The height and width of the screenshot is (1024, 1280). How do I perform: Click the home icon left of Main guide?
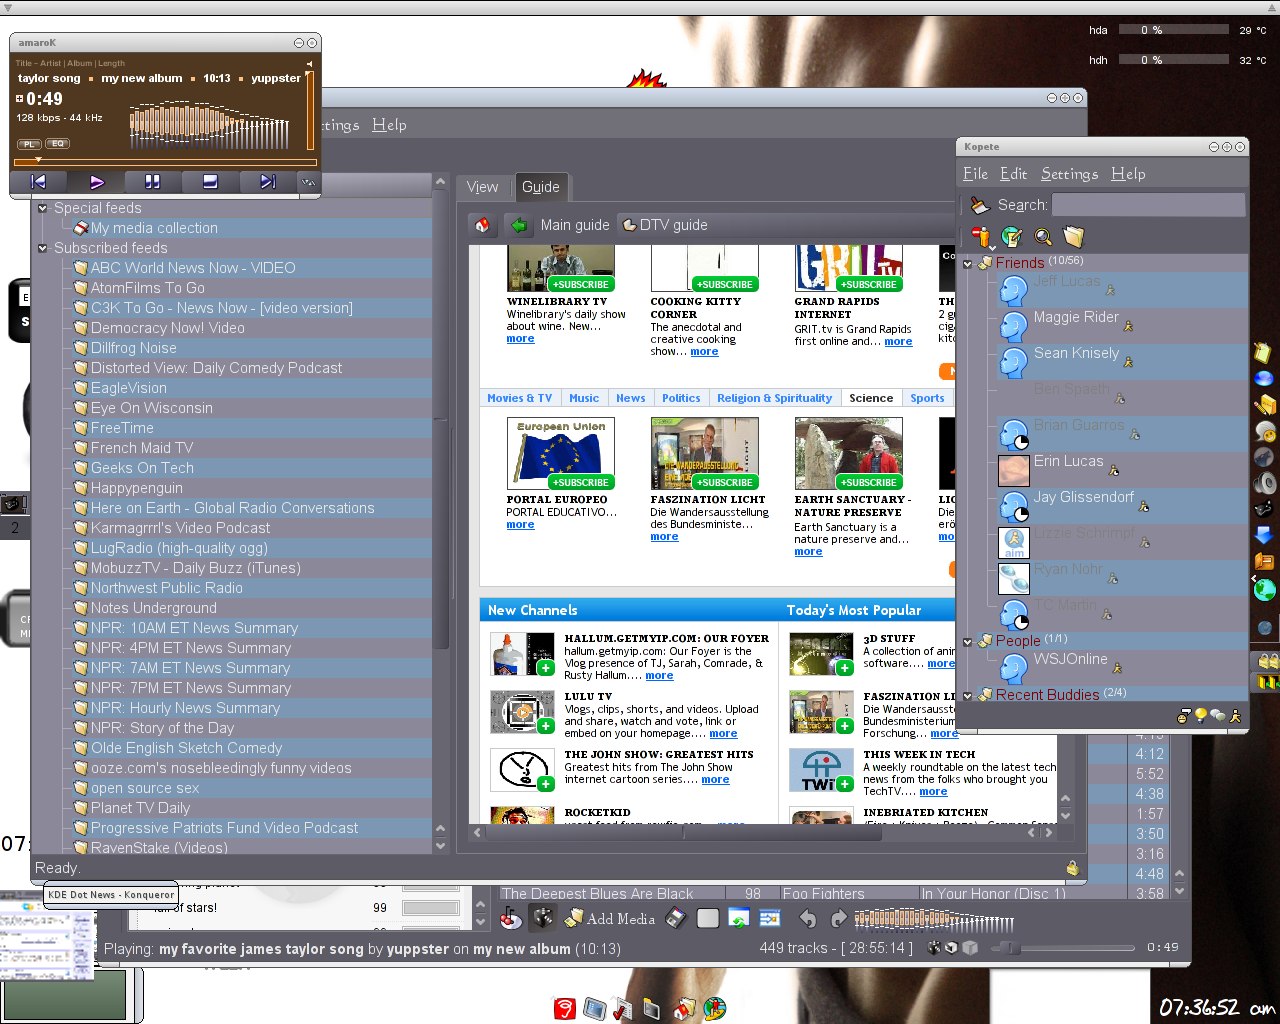pos(482,225)
